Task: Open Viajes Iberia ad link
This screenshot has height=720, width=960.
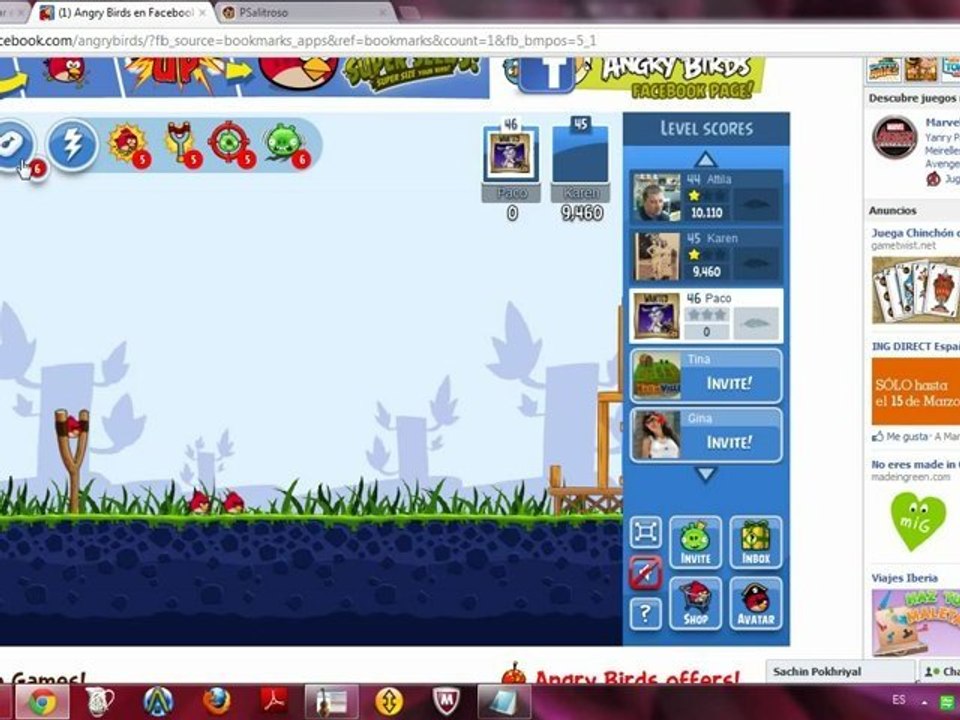Action: pyautogui.click(x=904, y=578)
